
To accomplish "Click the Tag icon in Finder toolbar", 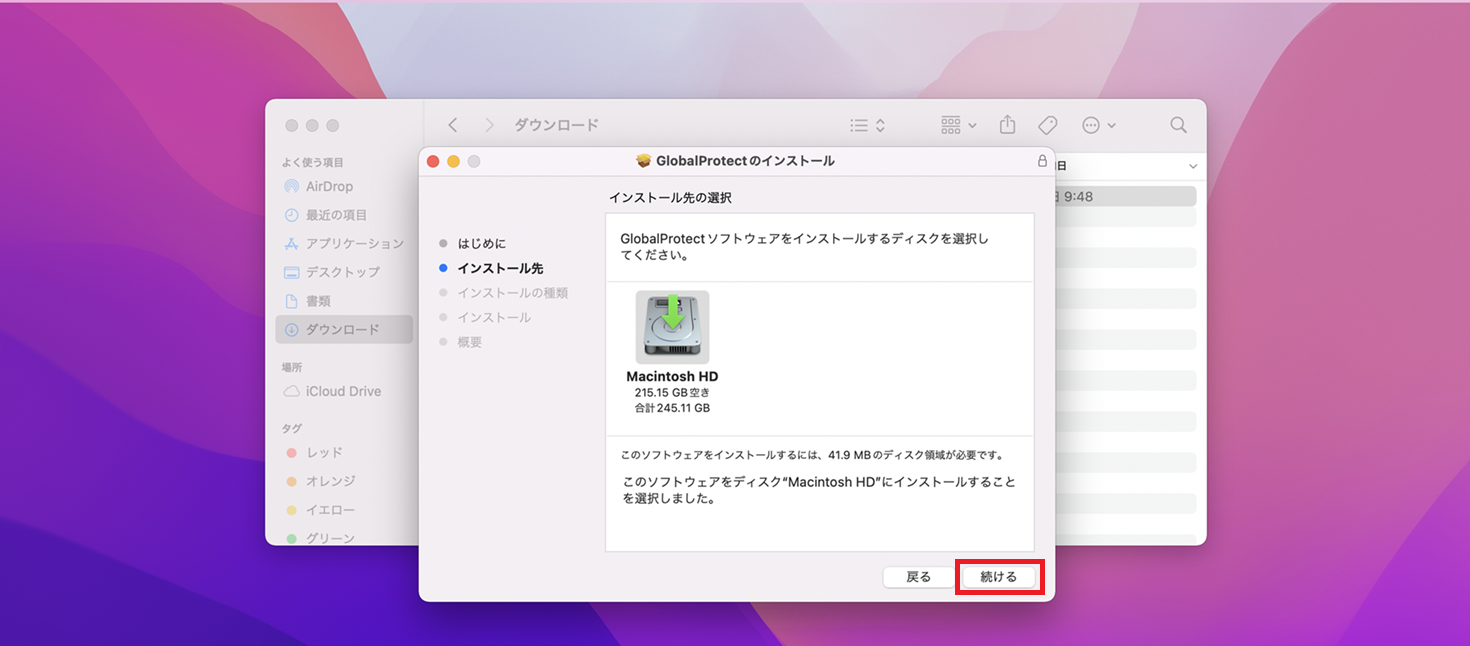I will pos(1048,125).
